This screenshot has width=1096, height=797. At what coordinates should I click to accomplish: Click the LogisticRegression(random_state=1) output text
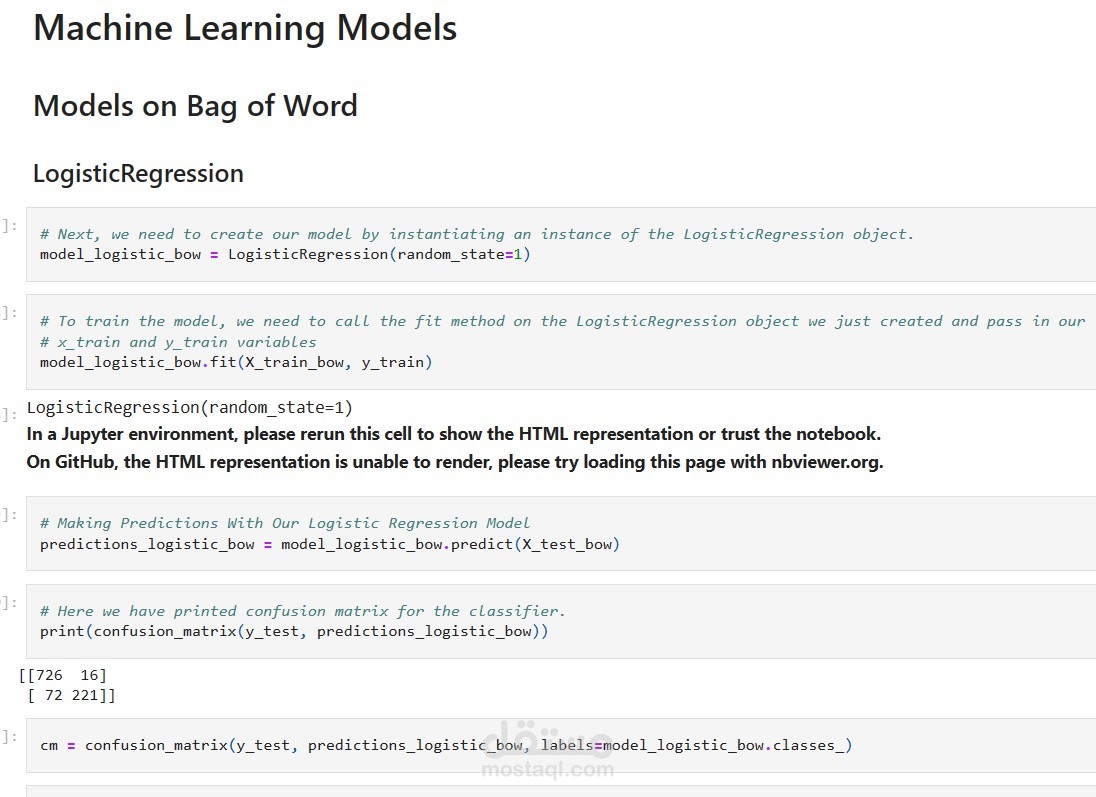[x=190, y=407]
